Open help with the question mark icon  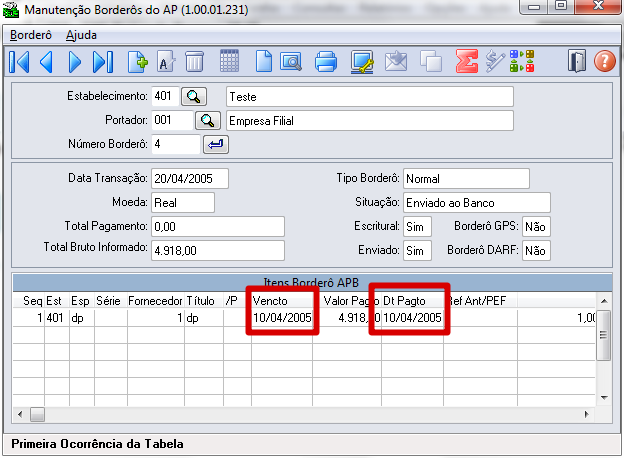click(604, 61)
